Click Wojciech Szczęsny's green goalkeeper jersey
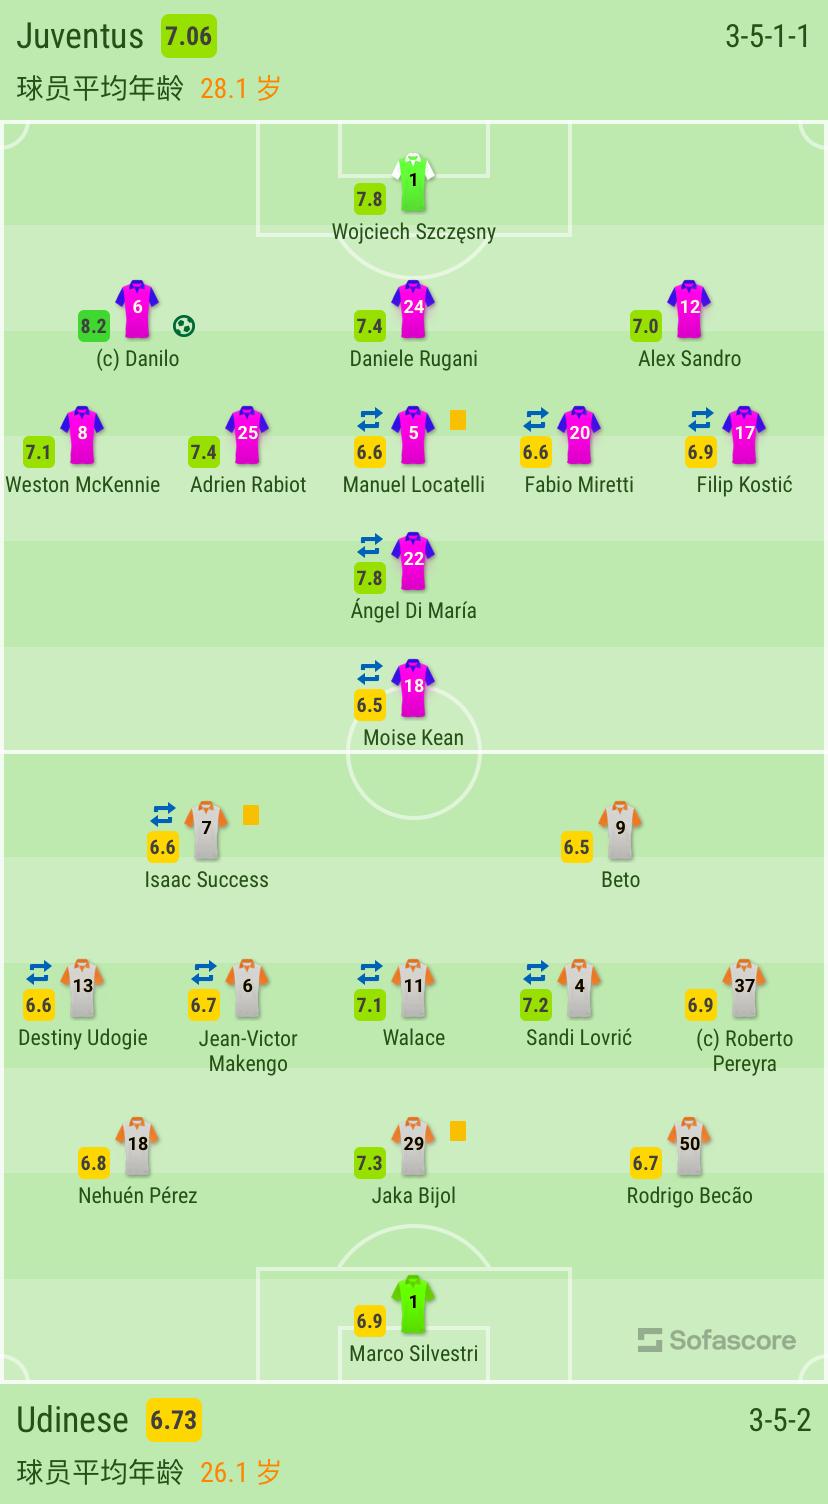Viewport: 828px width, 1504px height. coord(414,183)
